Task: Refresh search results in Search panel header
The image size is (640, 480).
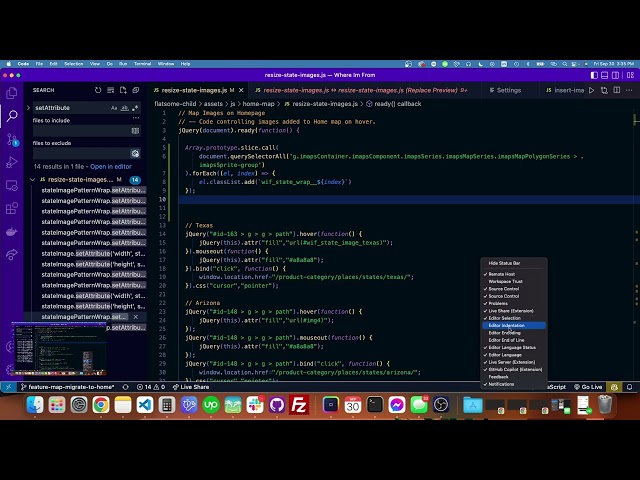Action: (x=98, y=90)
